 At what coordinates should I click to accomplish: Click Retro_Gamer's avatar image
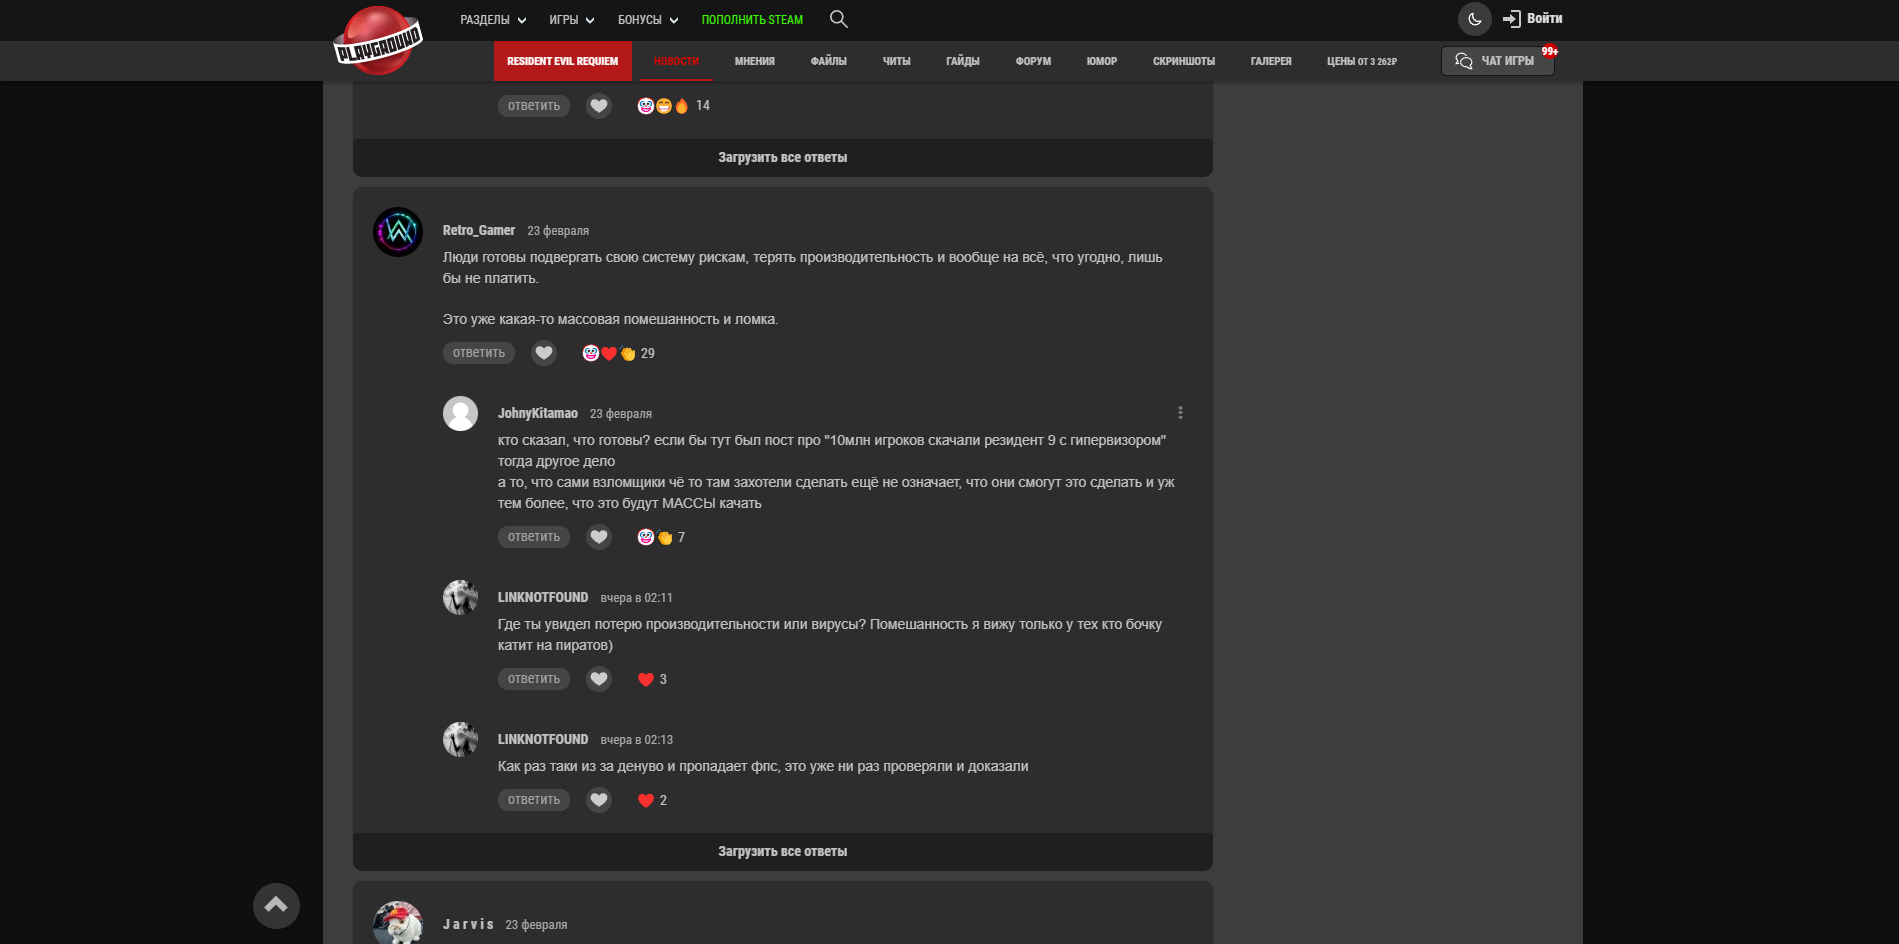(398, 232)
